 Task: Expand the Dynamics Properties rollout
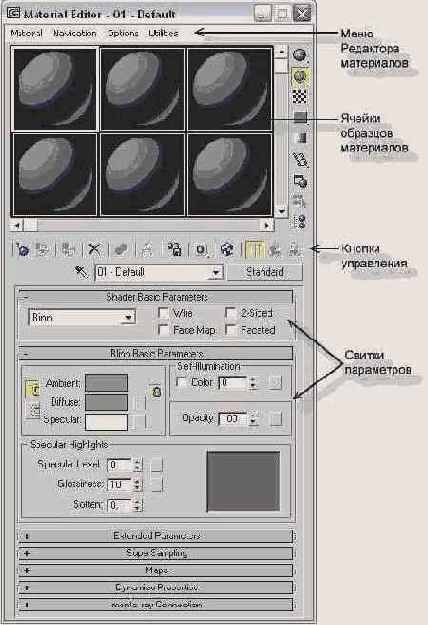(156, 588)
